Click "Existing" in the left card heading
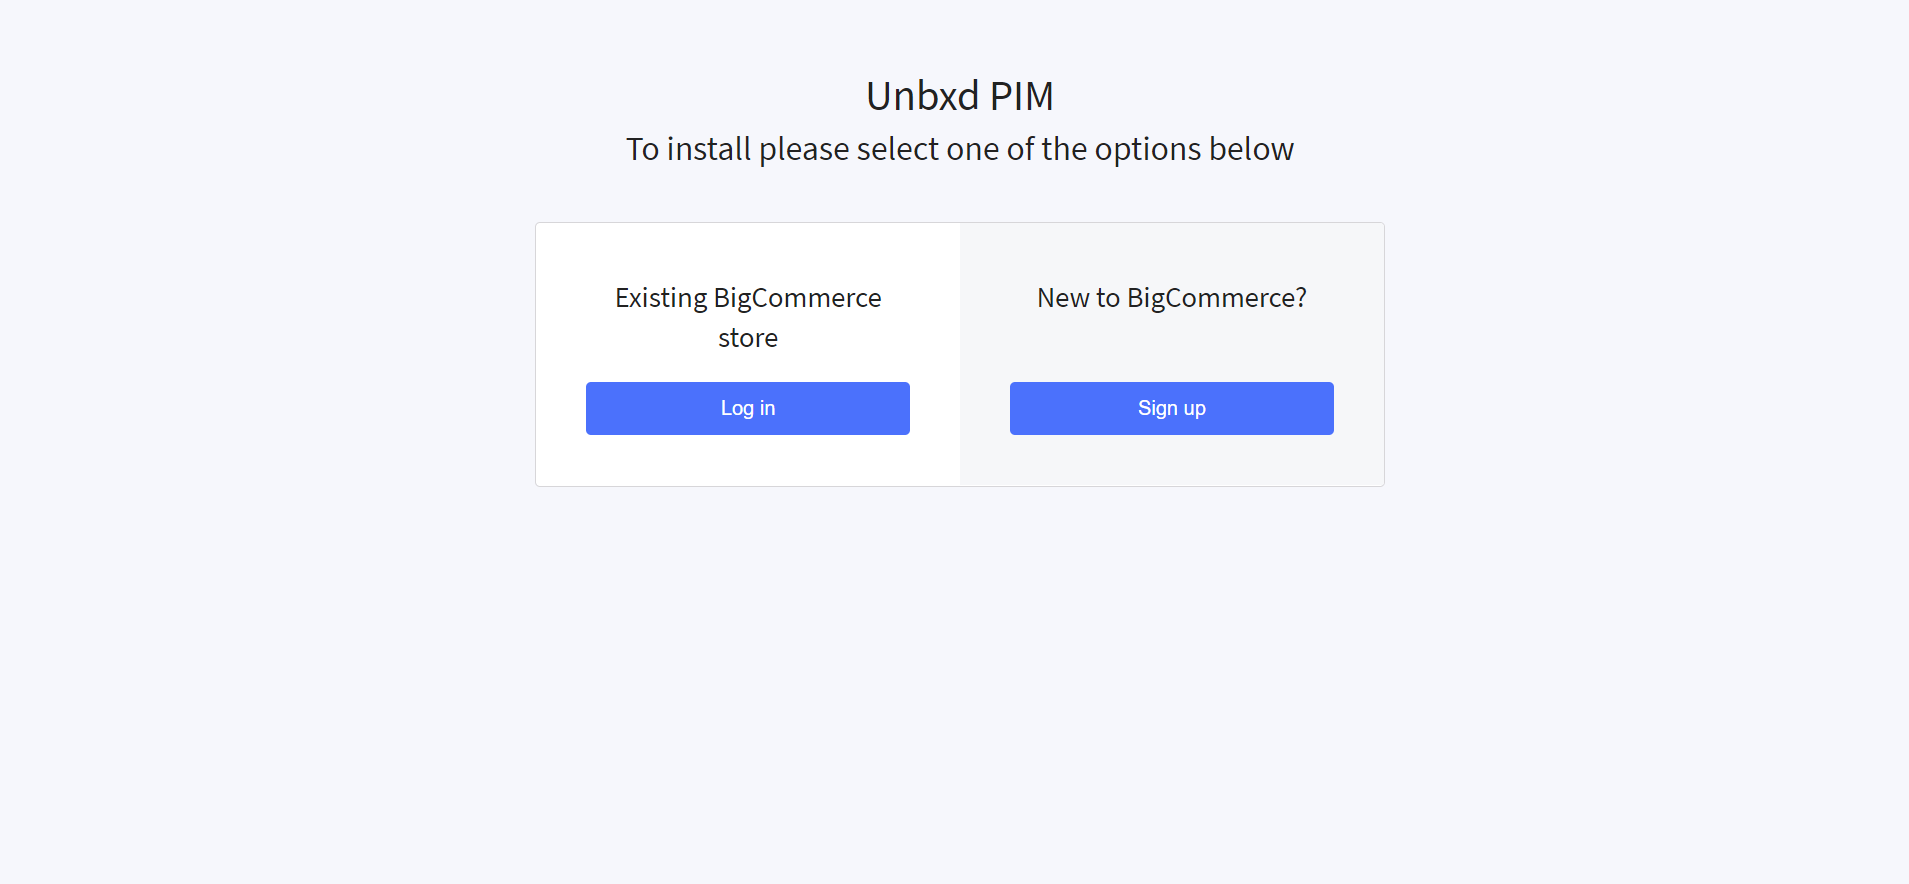 [661, 298]
